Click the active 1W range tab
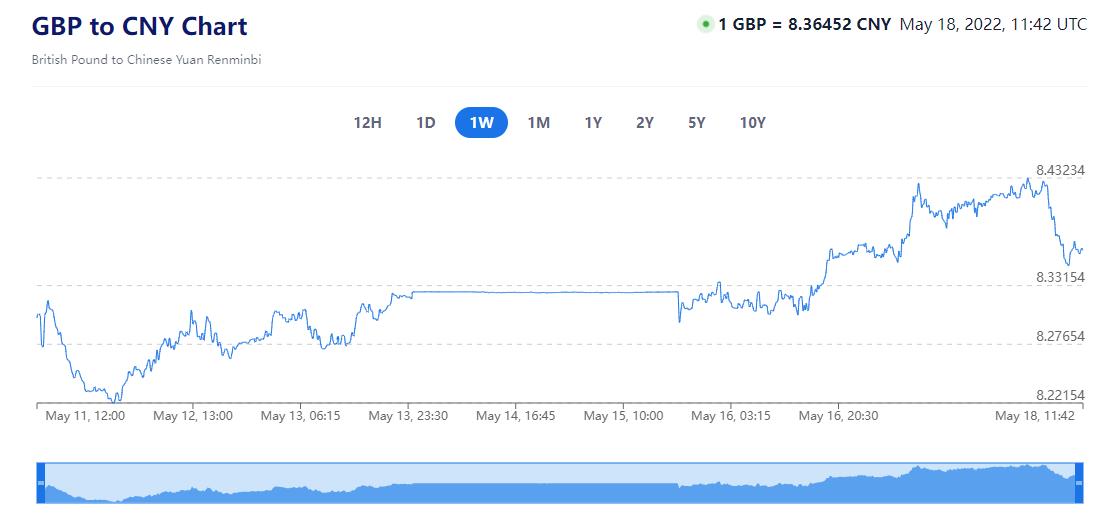This screenshot has height=523, width=1108. coord(481,123)
